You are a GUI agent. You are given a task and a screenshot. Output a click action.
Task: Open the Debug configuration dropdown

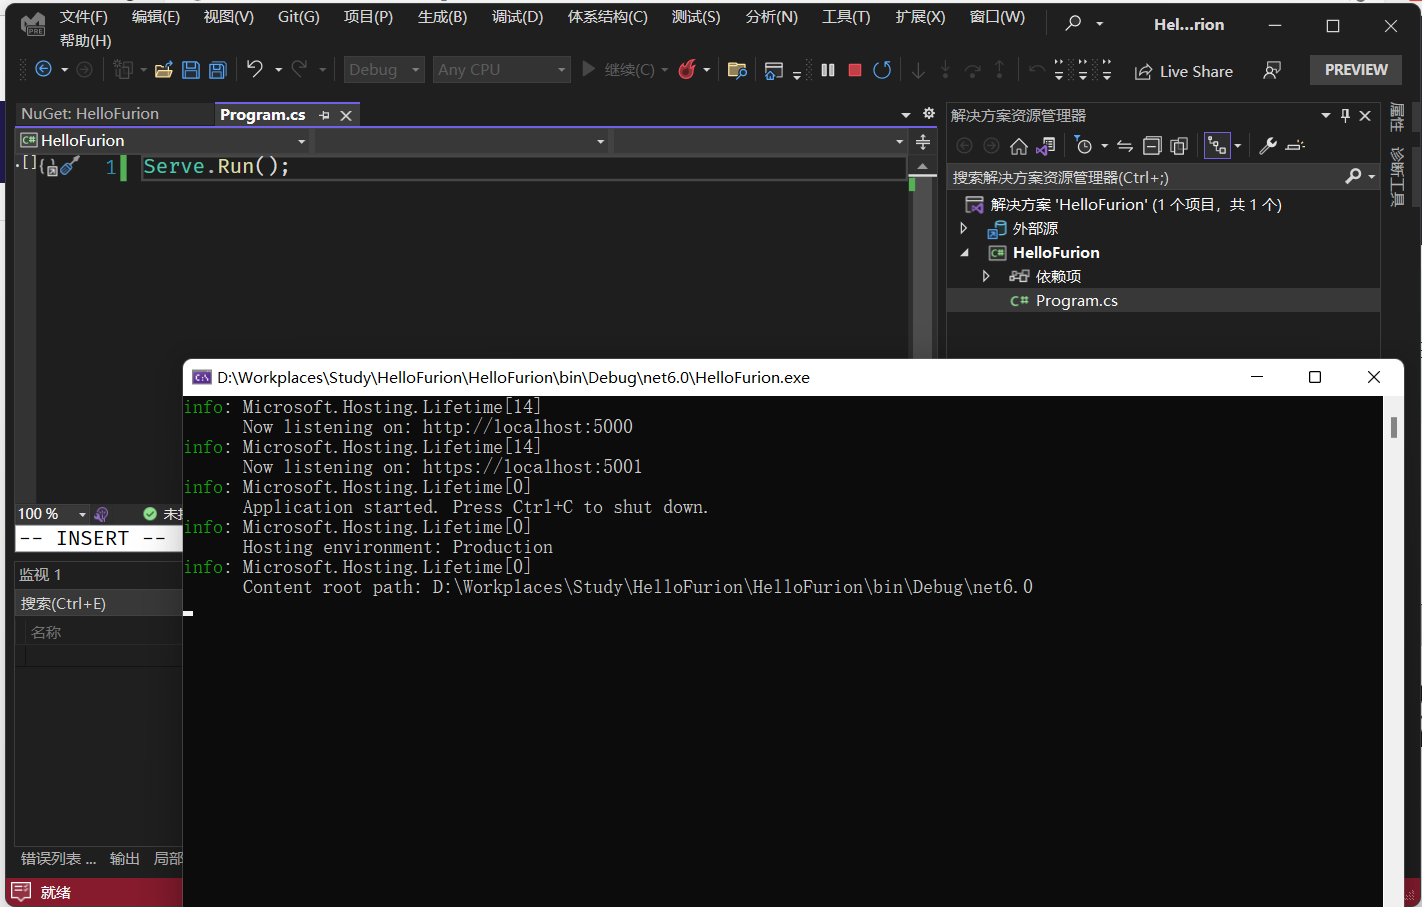point(384,70)
